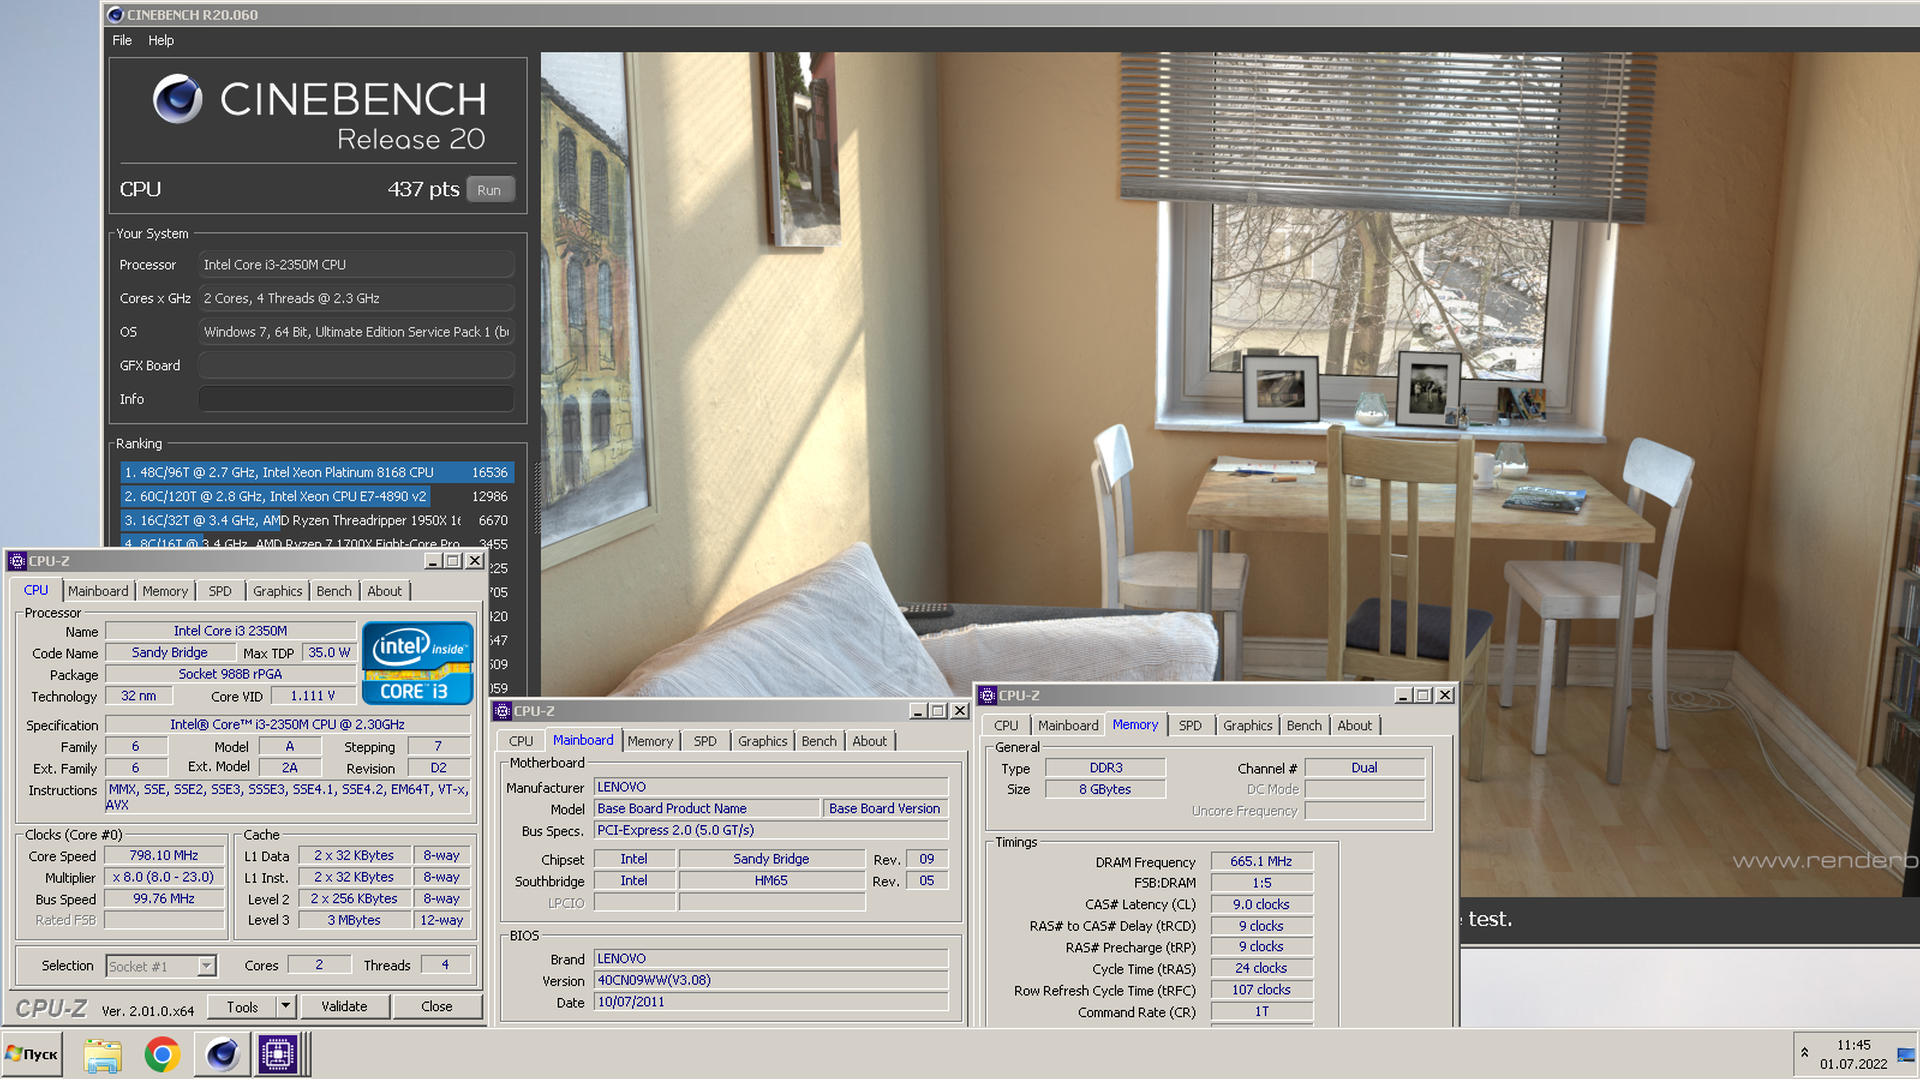The height and width of the screenshot is (1079, 1920).
Task: Select Bench tab in CPU-Z Memory window
Action: tap(1304, 725)
